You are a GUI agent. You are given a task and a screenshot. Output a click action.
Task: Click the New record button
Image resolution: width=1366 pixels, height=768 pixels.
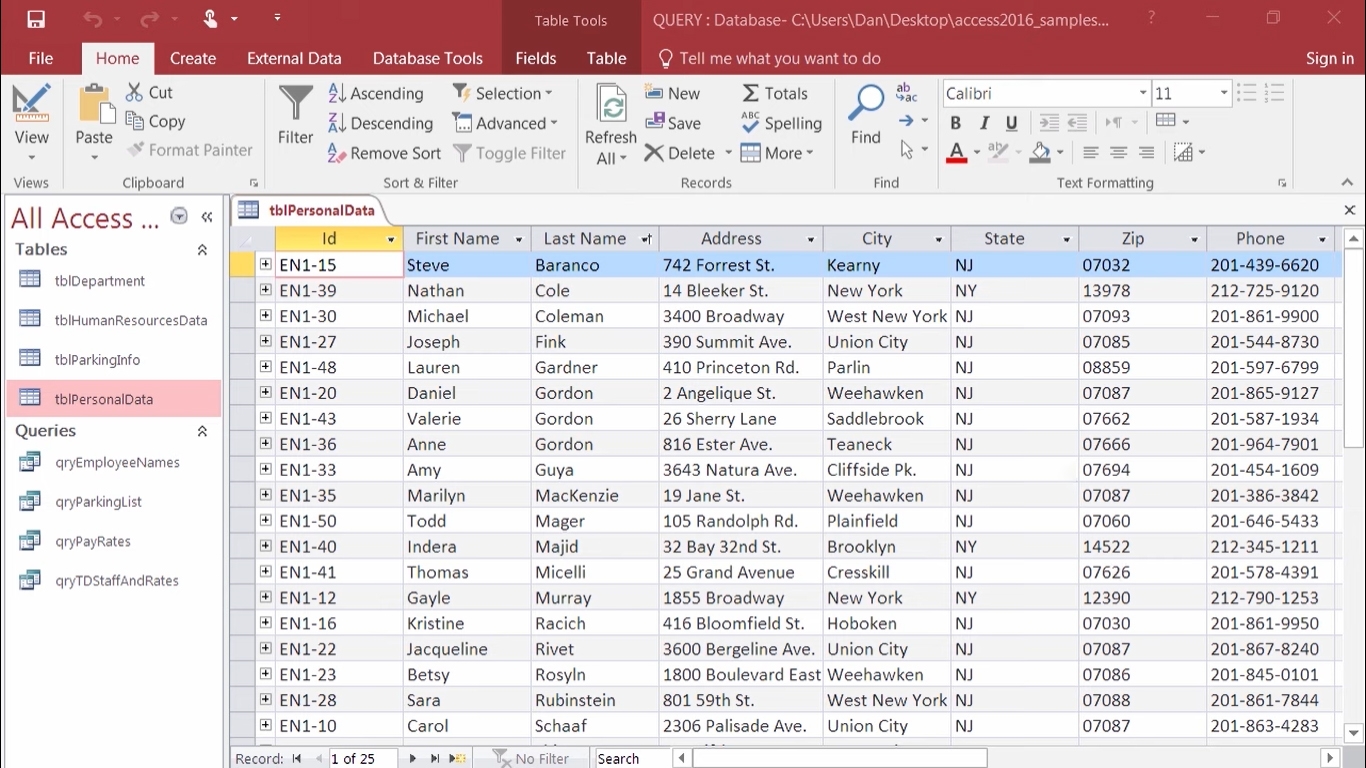coord(671,93)
